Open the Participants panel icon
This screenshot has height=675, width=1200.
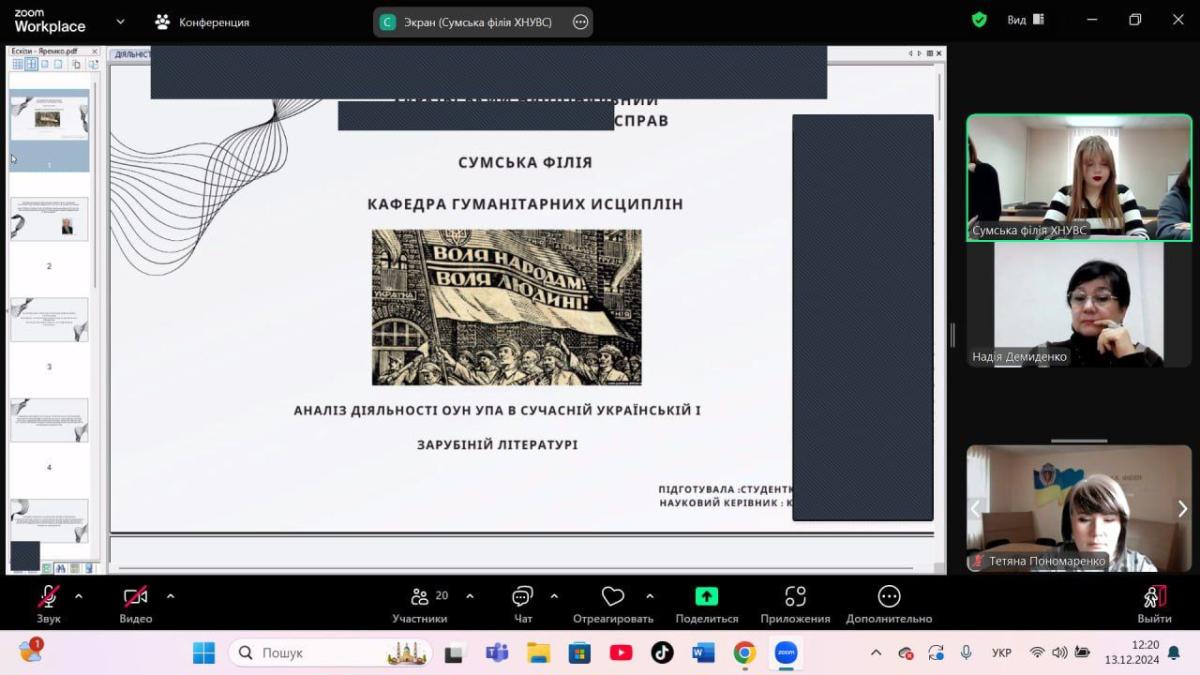[420, 597]
